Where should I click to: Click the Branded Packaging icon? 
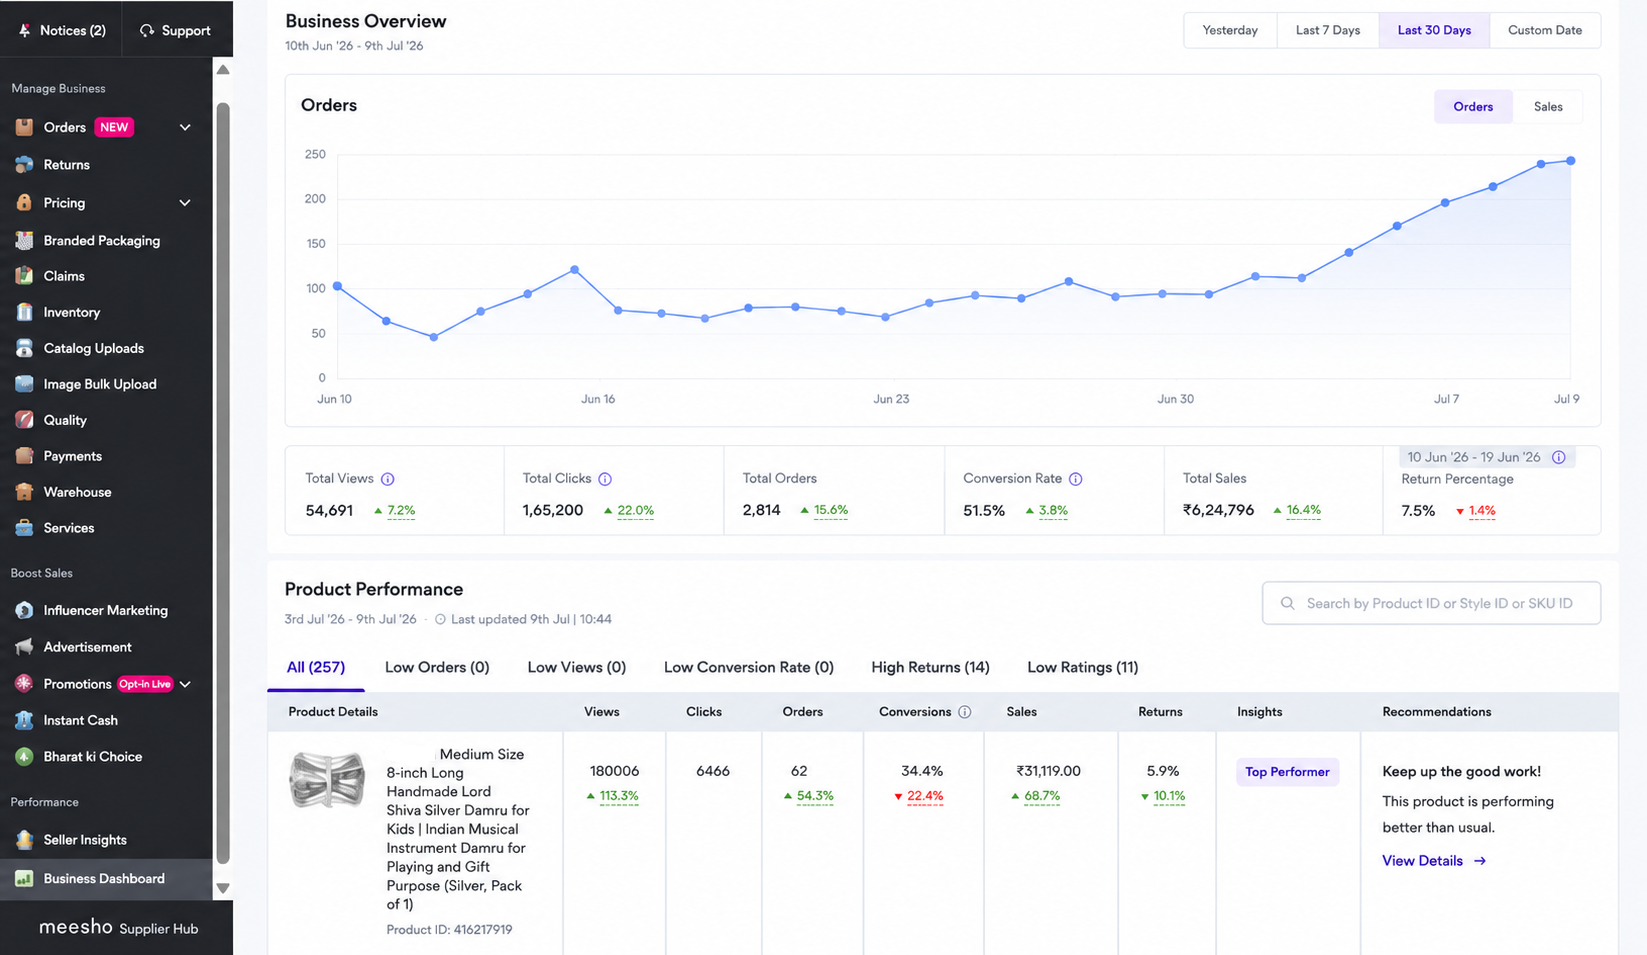pos(24,241)
